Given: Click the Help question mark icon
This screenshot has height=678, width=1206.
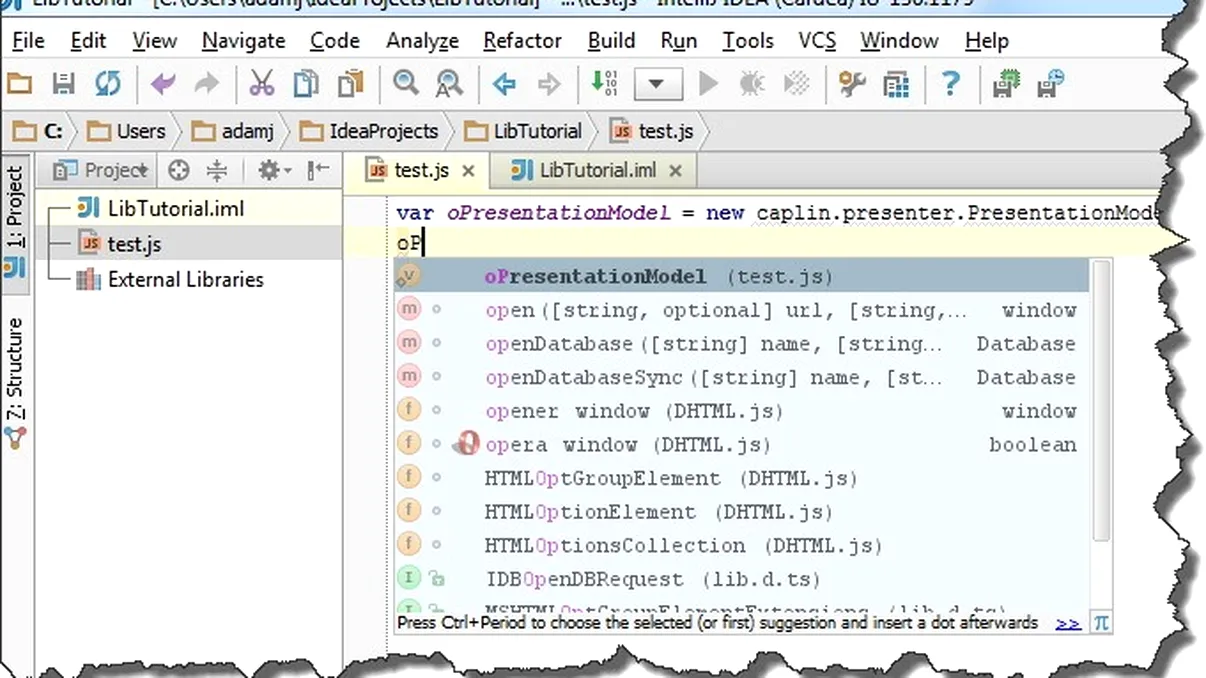Looking at the screenshot, I should [950, 84].
